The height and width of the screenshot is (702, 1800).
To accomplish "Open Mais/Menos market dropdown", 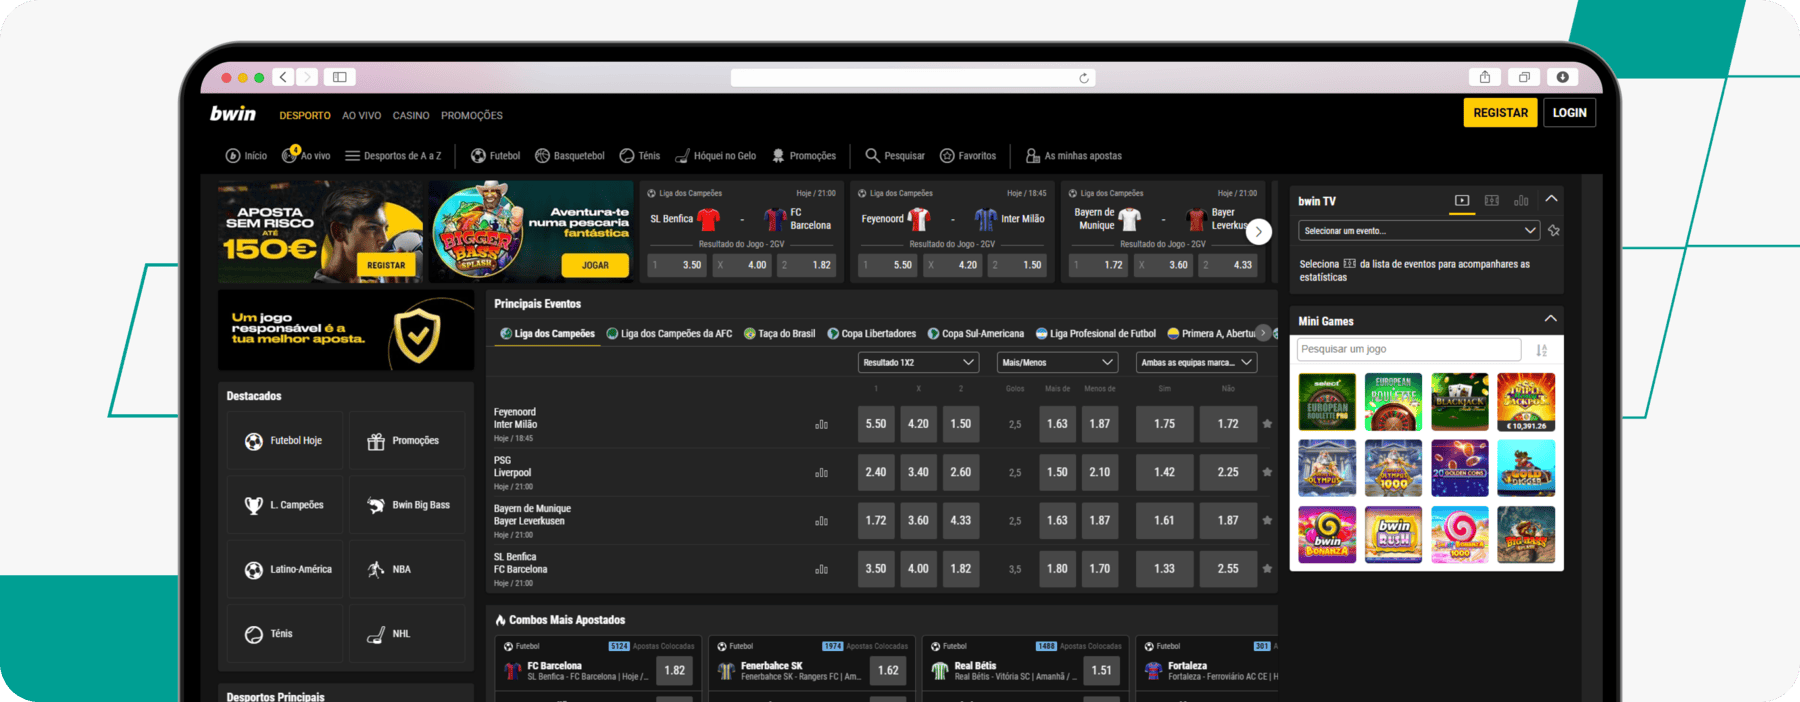I will point(1057,362).
